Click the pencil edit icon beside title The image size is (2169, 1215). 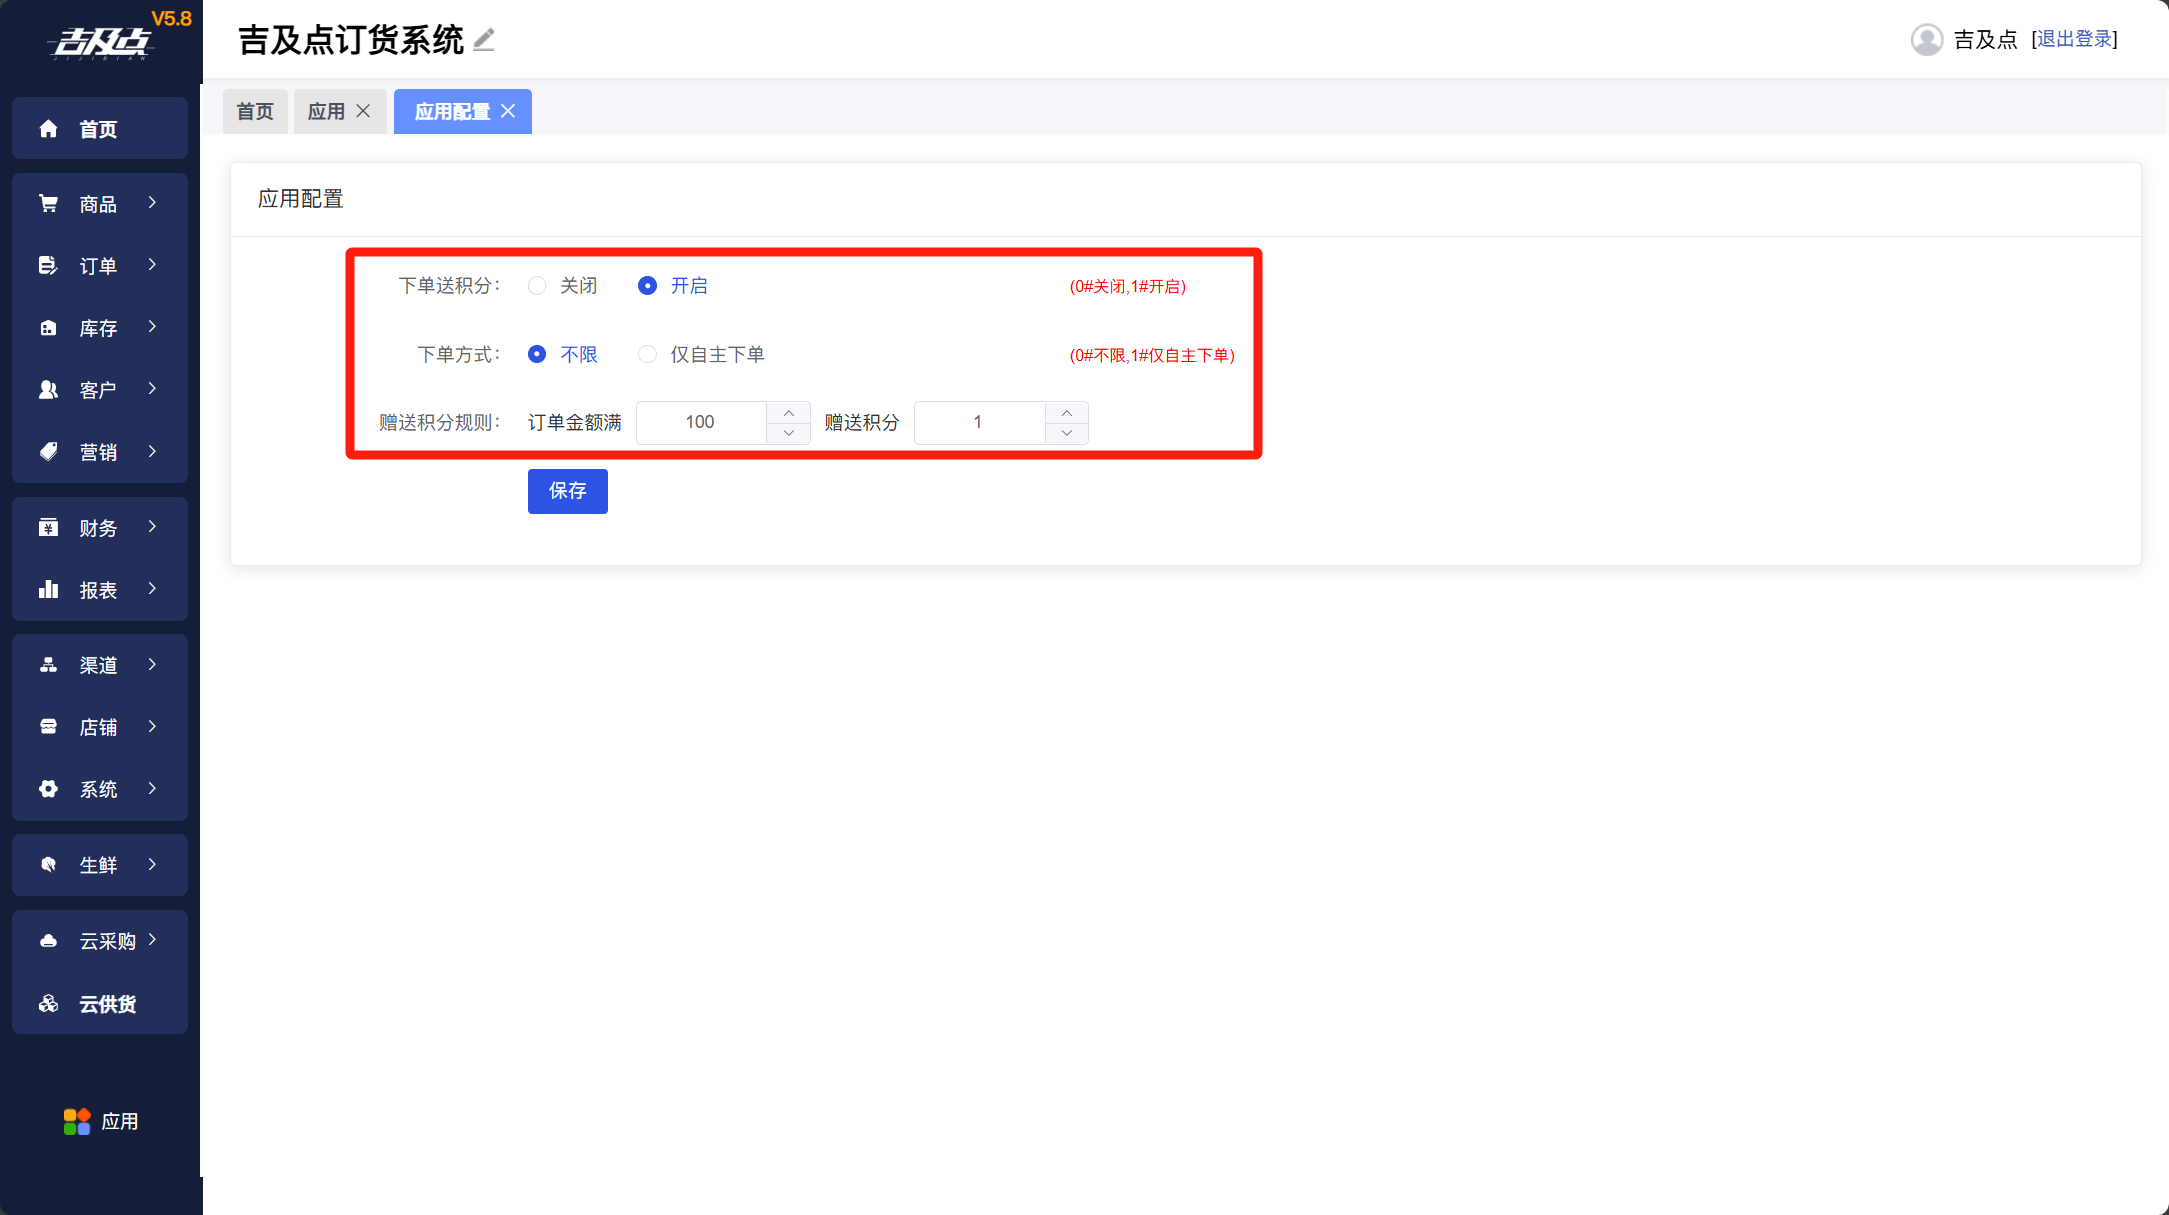[x=484, y=40]
